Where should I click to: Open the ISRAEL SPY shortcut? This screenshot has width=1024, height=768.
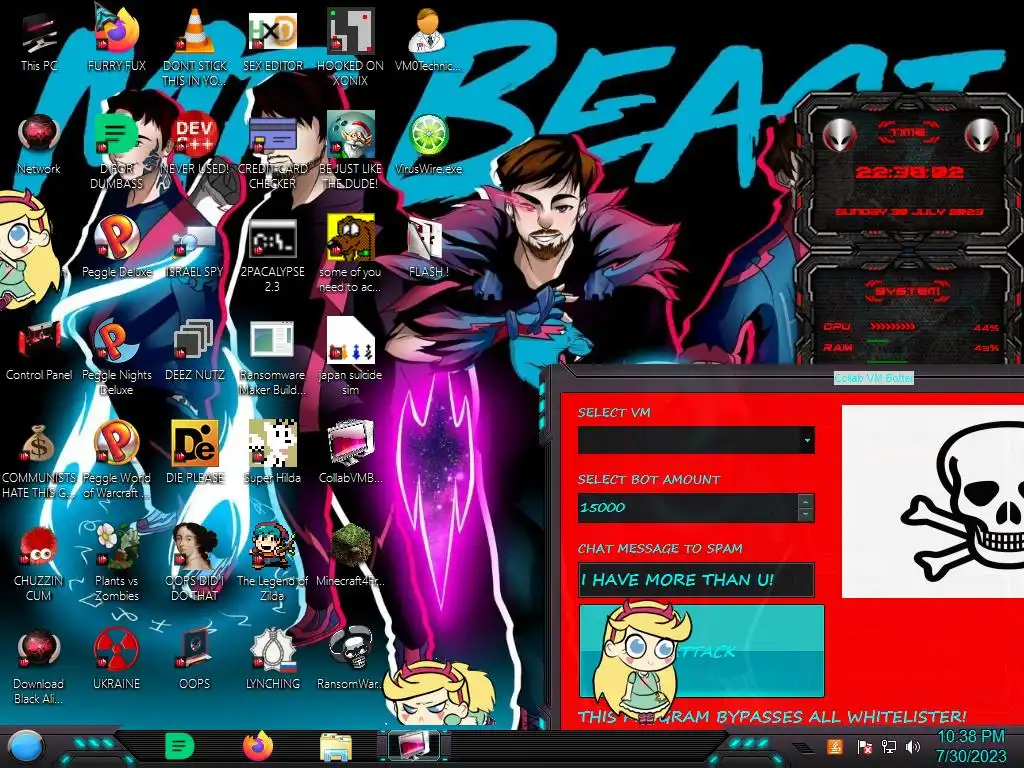click(195, 247)
